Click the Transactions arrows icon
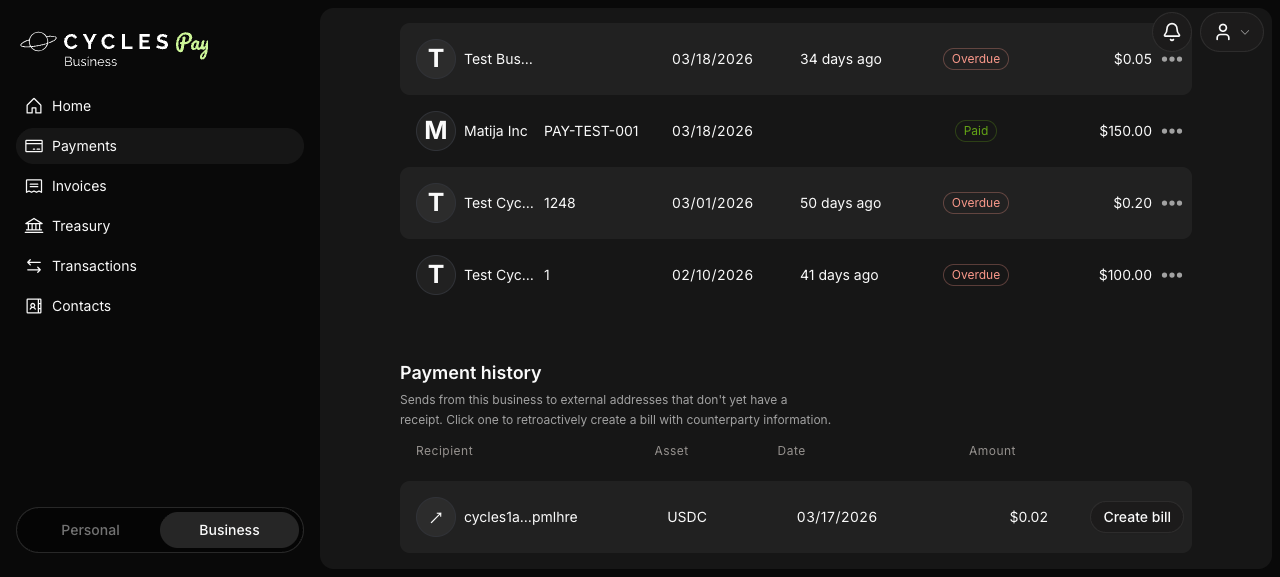Viewport: 1280px width, 577px height. (x=34, y=266)
